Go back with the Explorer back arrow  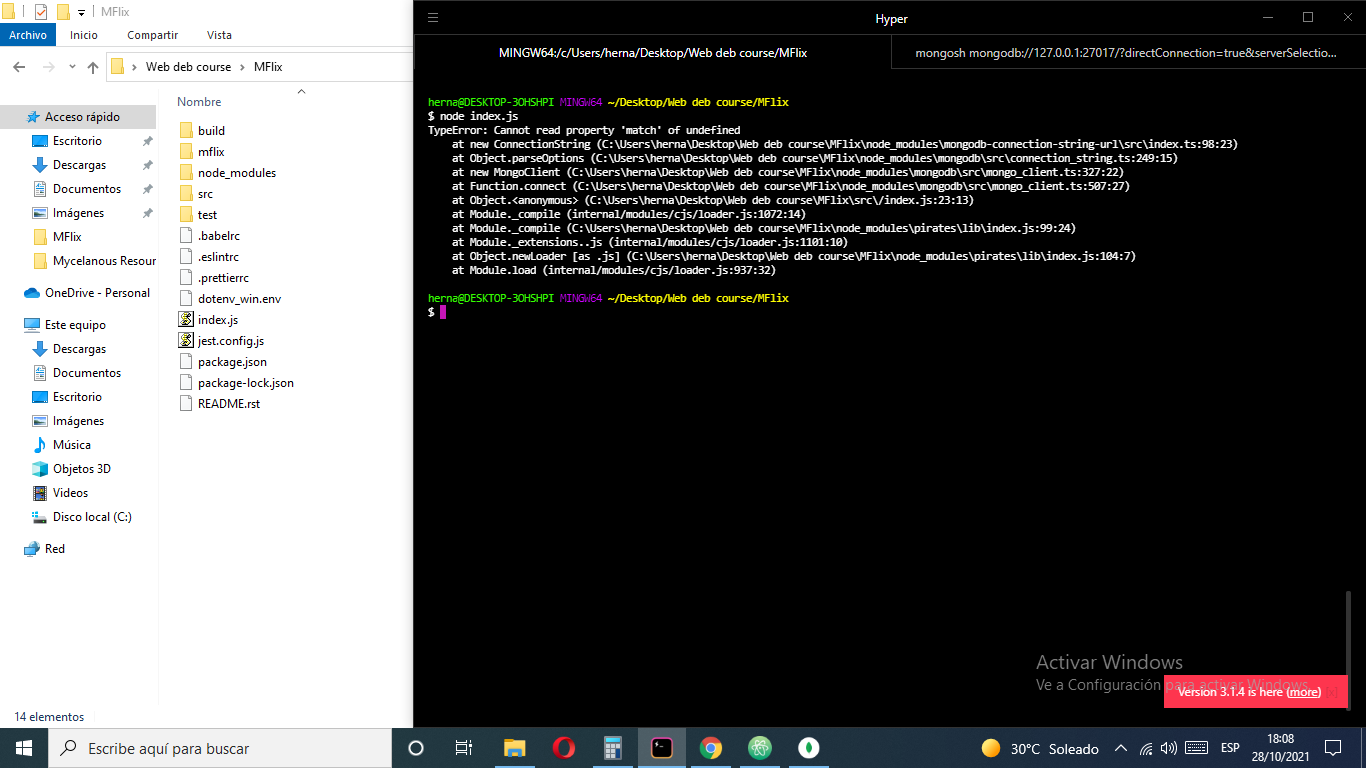(19, 67)
